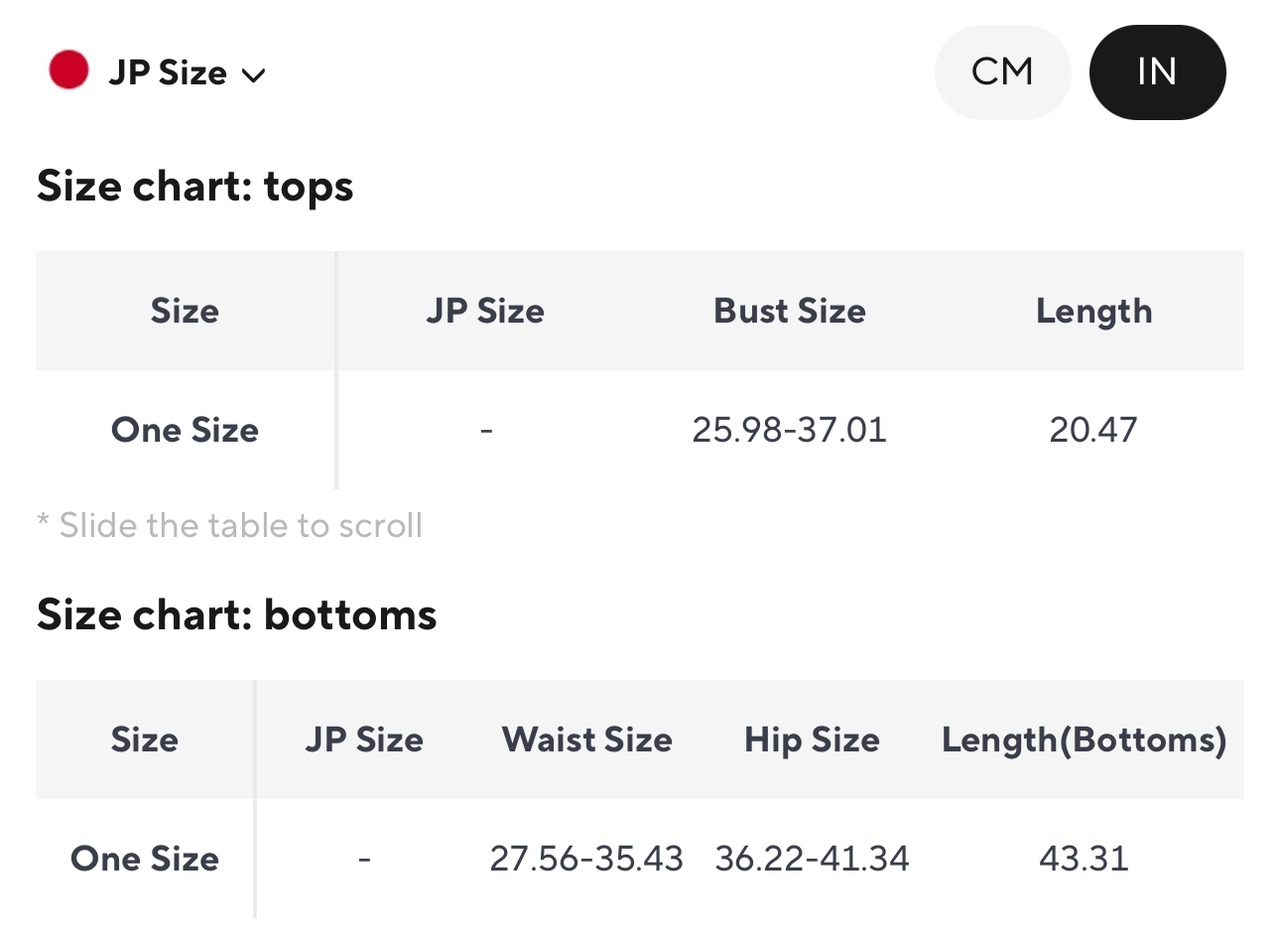This screenshot has height=940, width=1280.
Task: Click the 20.47 length value
Action: tap(1094, 430)
